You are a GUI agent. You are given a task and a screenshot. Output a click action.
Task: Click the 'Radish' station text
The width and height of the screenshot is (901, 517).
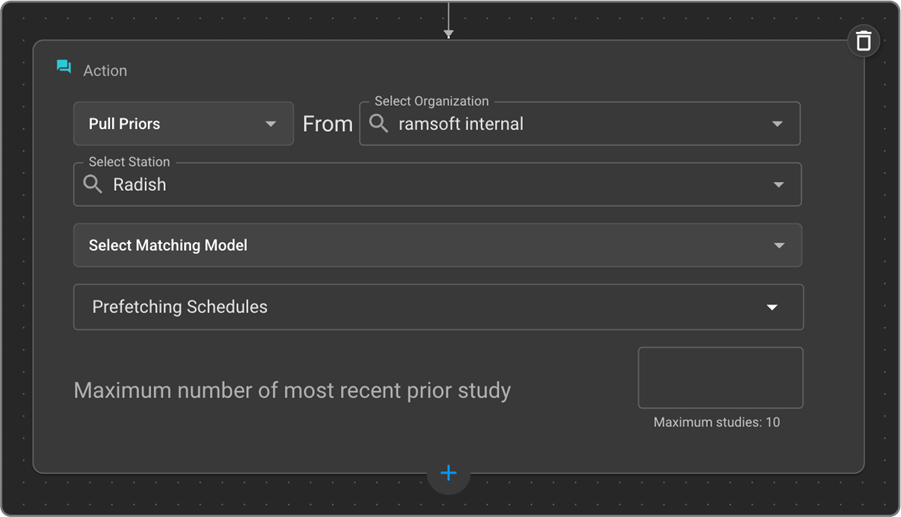(140, 185)
